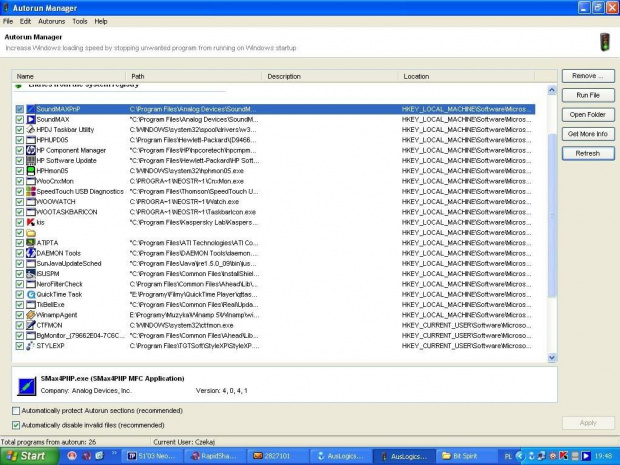Image resolution: width=620 pixels, height=465 pixels.
Task: Expand hidden system tray icons arrow
Action: 520,456
